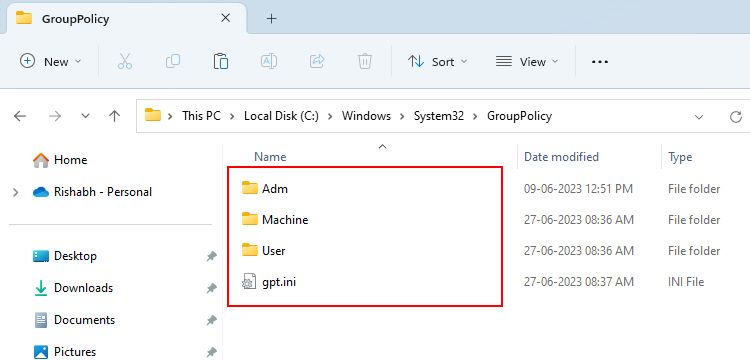Click System32 in the breadcrumb path

pyautogui.click(x=439, y=116)
